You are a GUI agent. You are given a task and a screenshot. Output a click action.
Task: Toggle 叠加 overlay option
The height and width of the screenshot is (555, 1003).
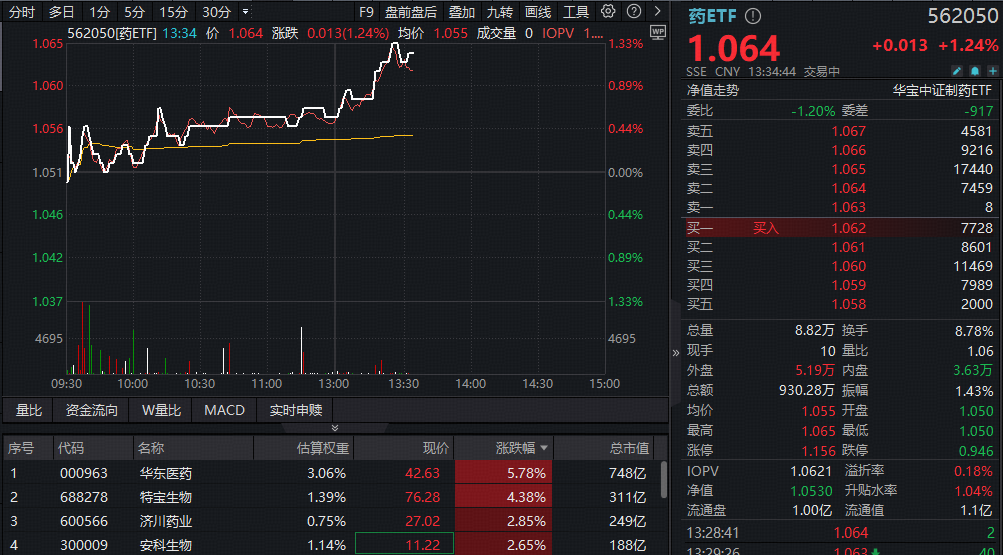[x=461, y=12]
